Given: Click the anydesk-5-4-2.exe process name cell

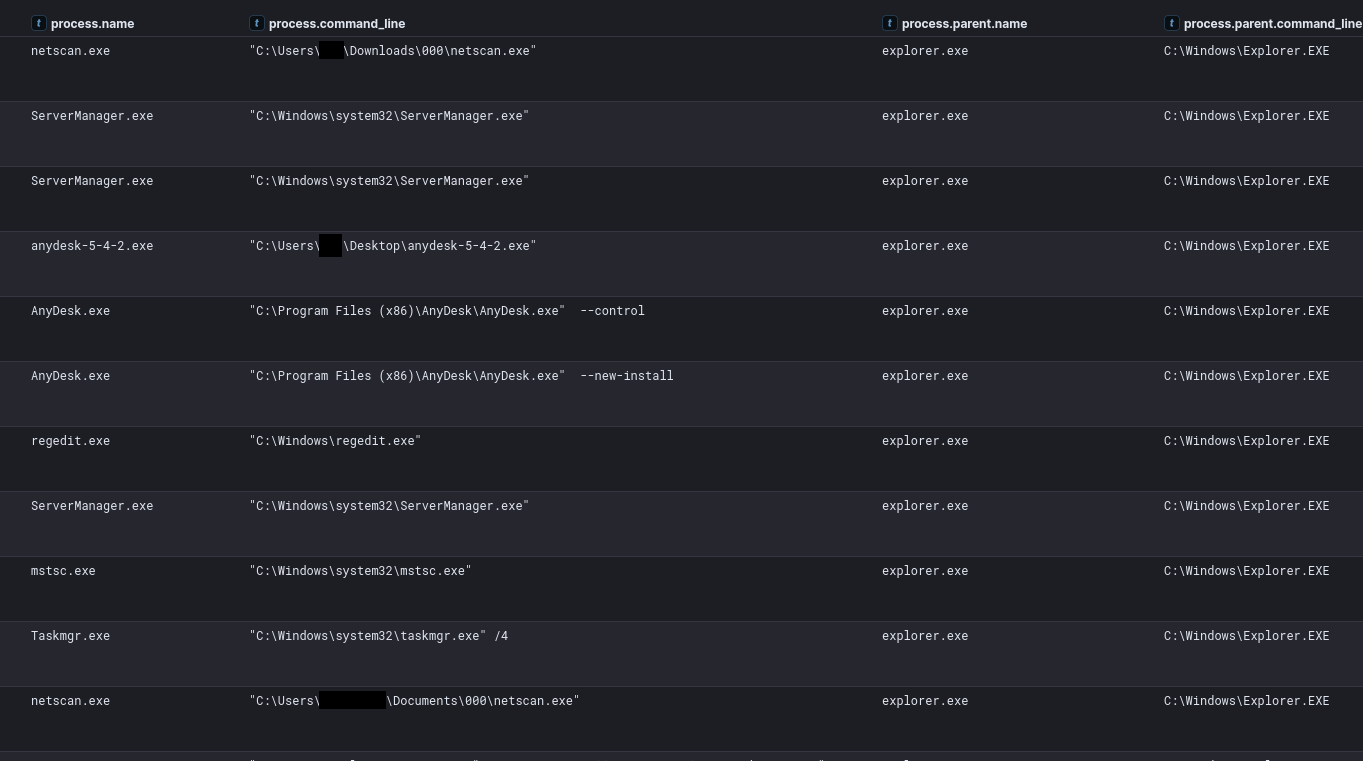Looking at the screenshot, I should click(92, 246).
